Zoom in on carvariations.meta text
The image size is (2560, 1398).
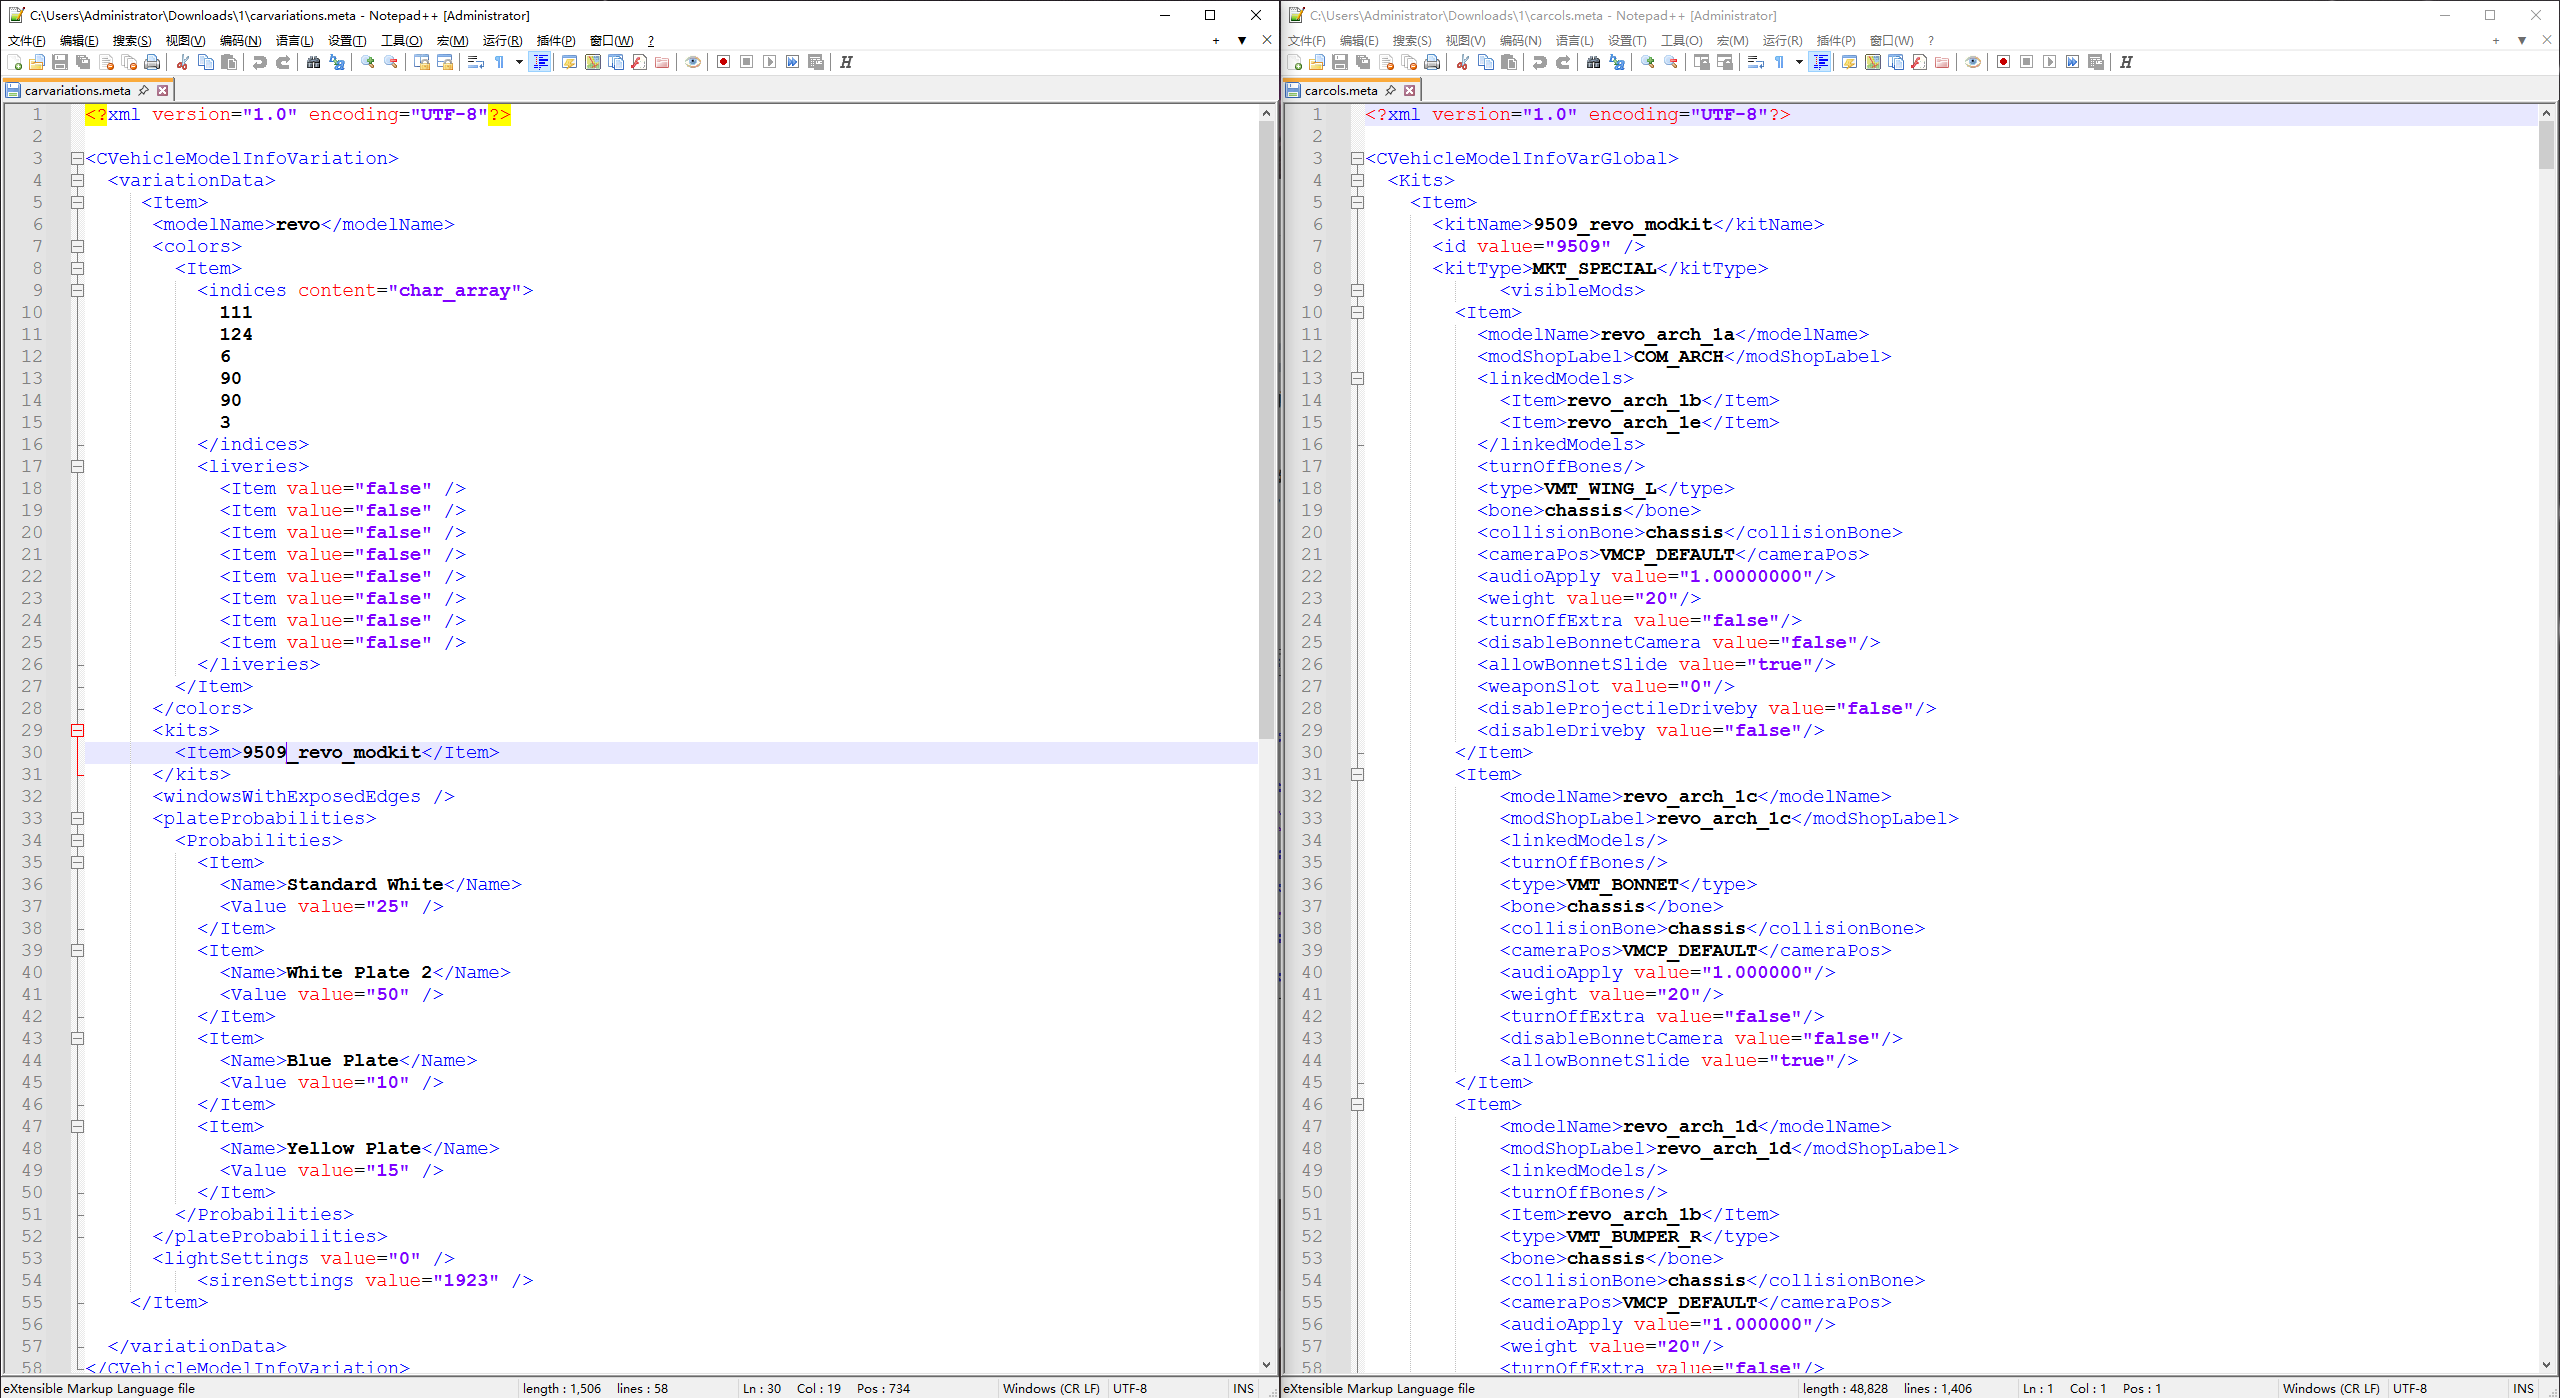point(368,62)
